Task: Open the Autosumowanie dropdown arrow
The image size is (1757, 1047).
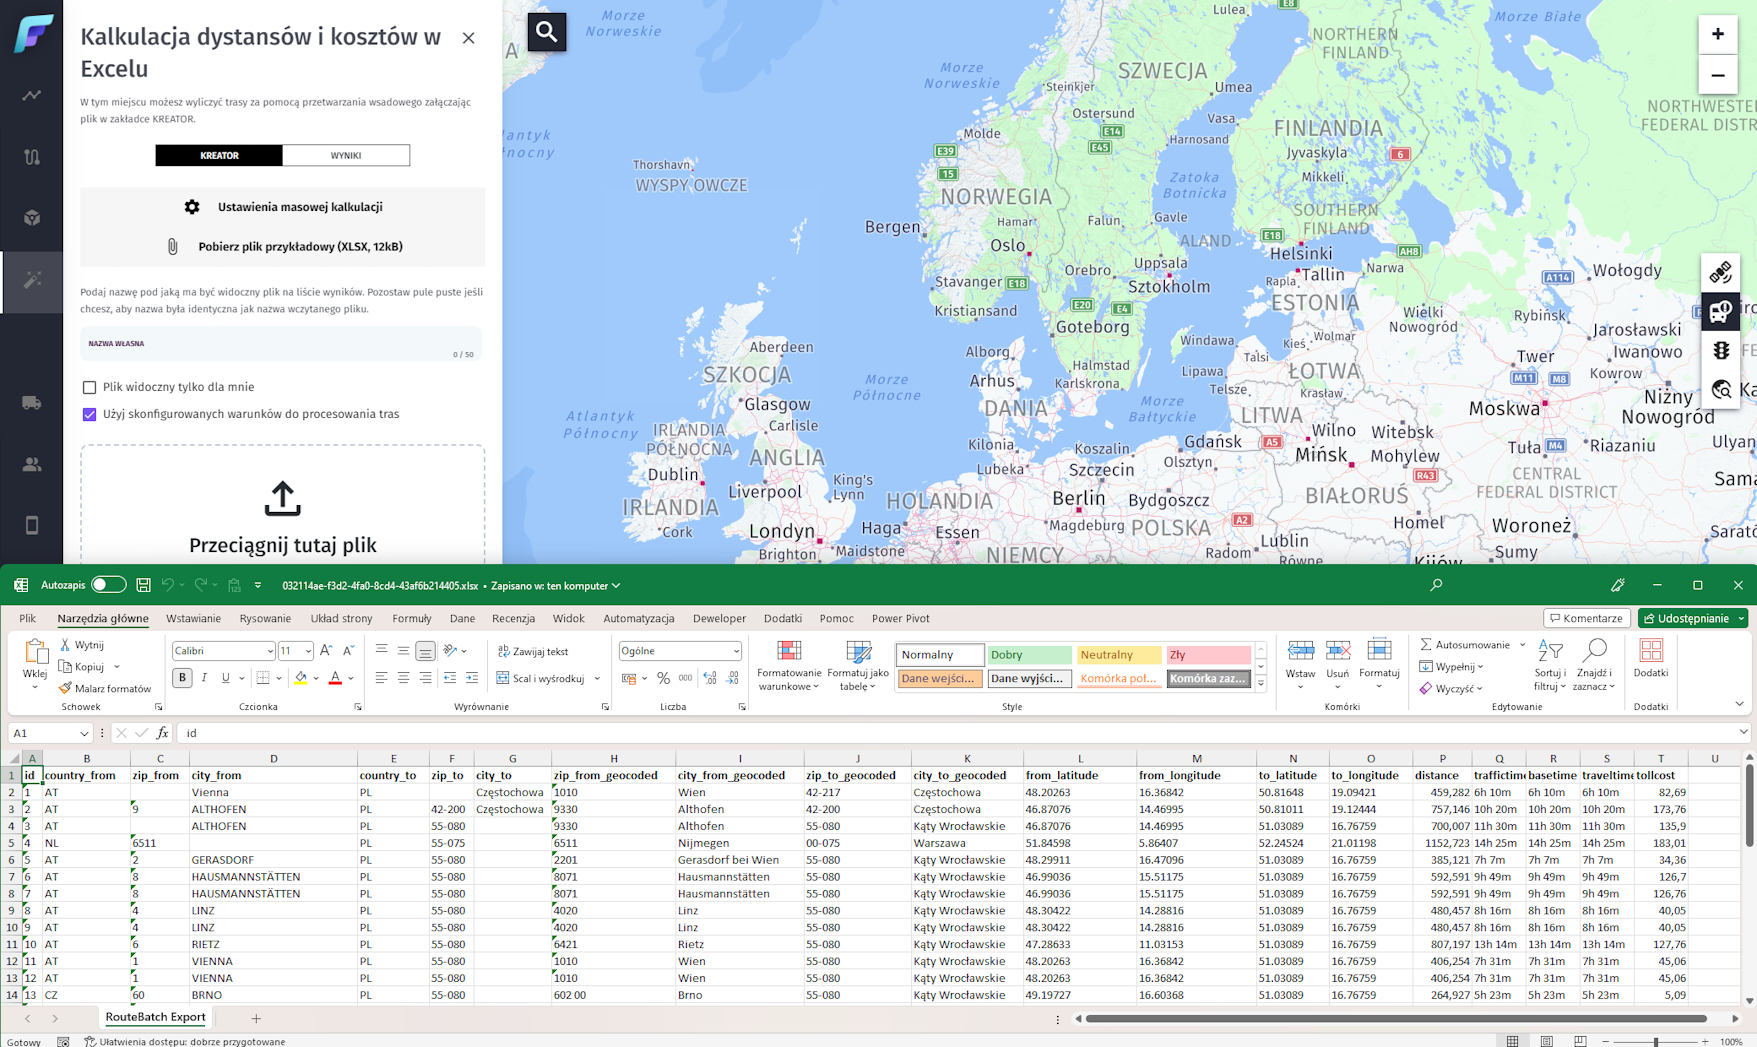Action: (1522, 645)
